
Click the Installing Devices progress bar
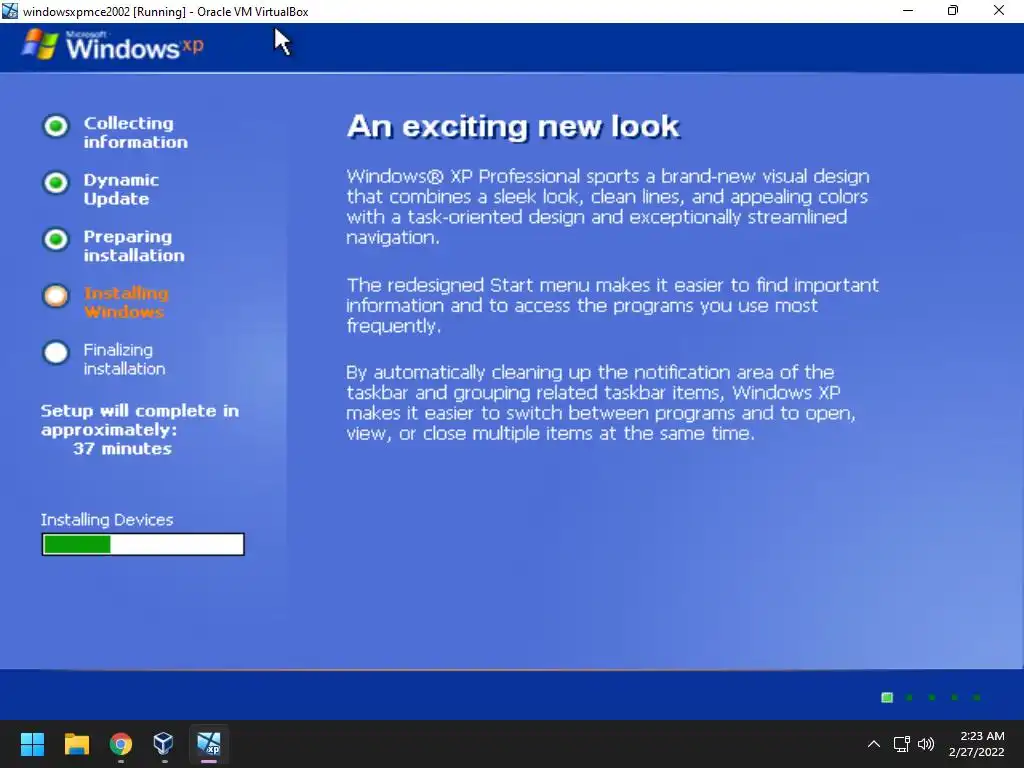[143, 544]
